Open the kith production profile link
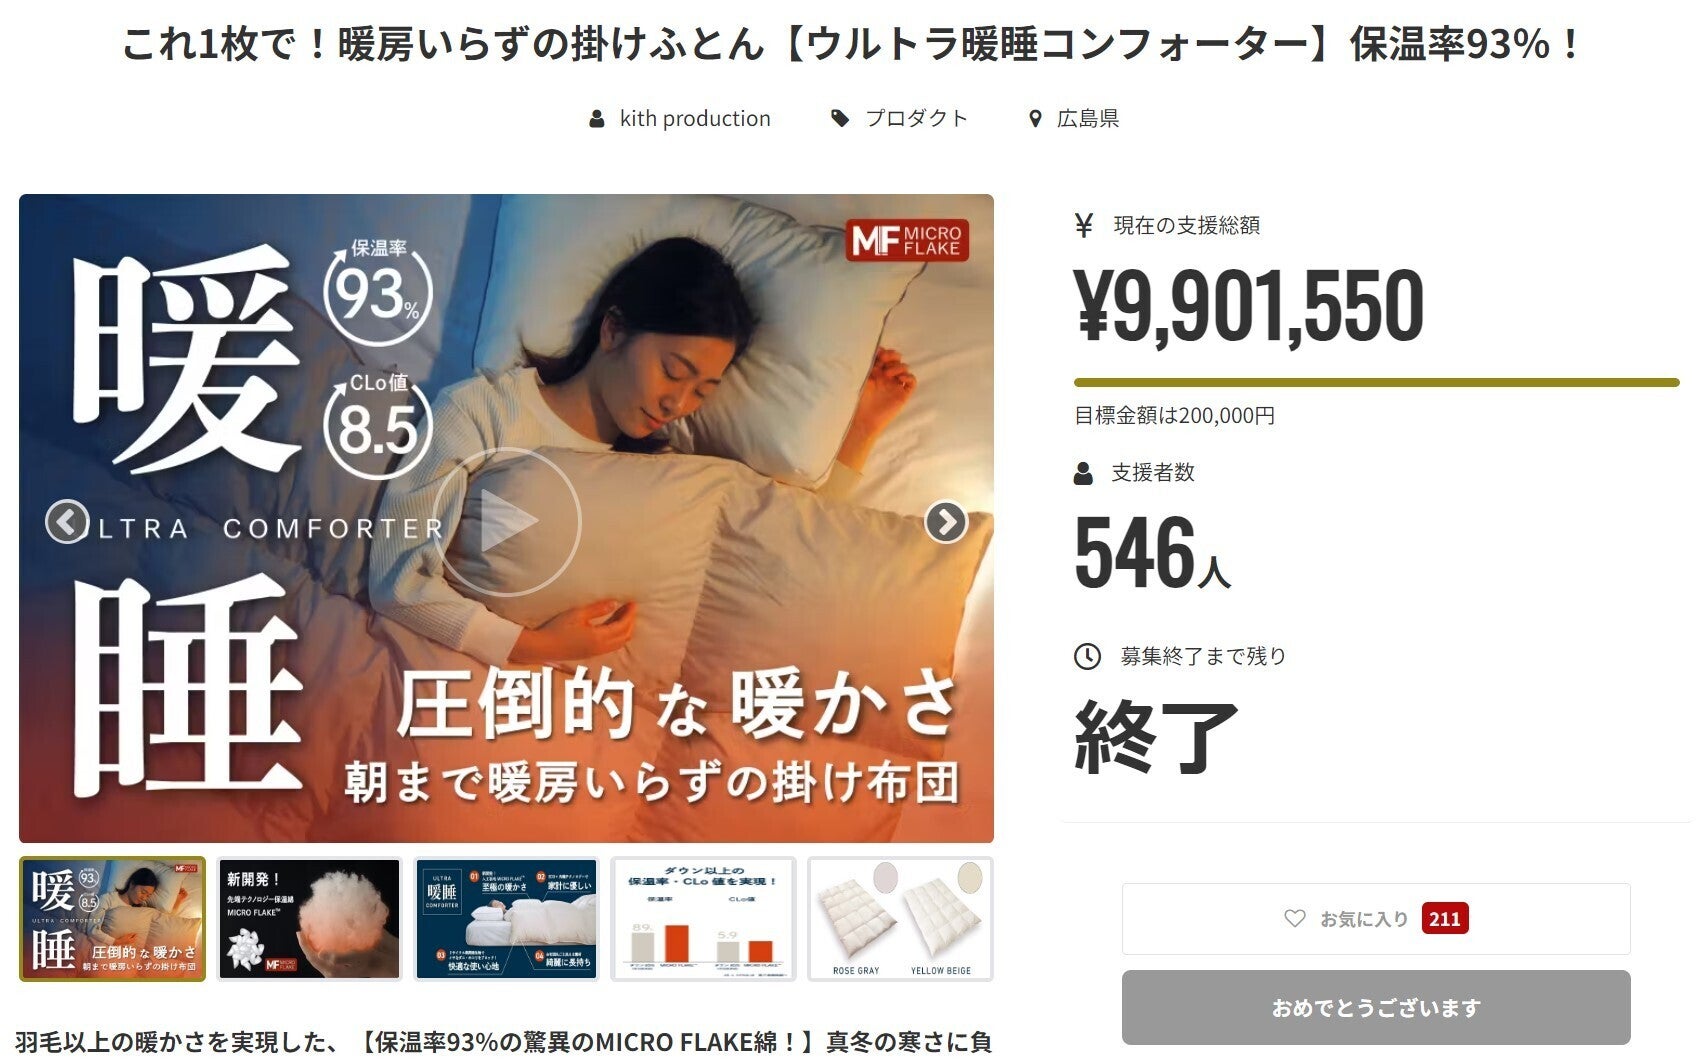The image size is (1701, 1060). coord(695,119)
